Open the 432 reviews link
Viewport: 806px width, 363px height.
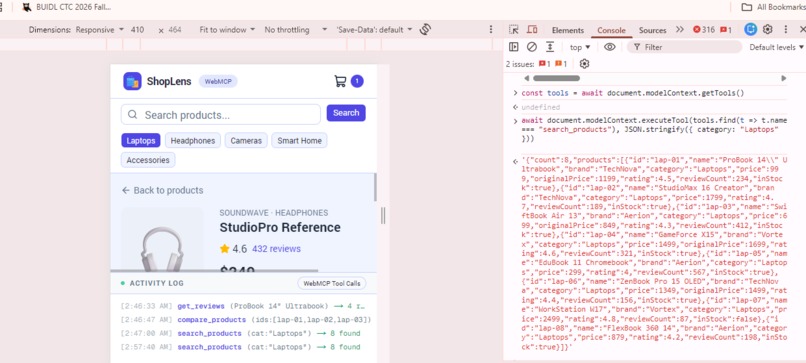(276, 249)
